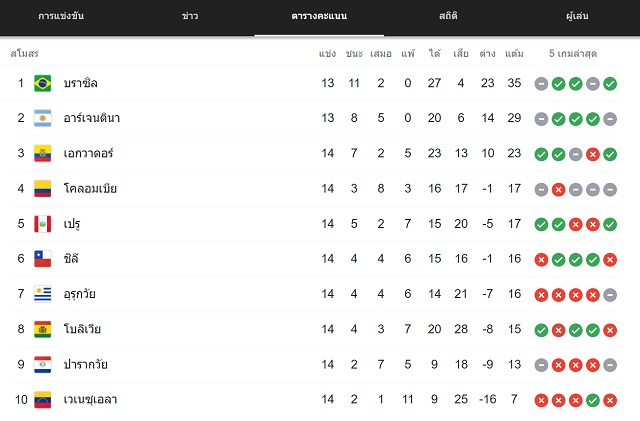Click the Uruguay flag icon
Screen dimensions: 640x421
click(x=42, y=294)
